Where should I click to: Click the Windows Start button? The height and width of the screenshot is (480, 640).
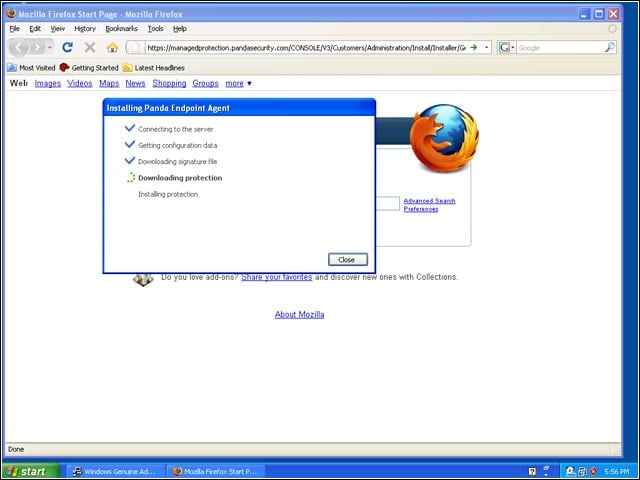coord(31,471)
